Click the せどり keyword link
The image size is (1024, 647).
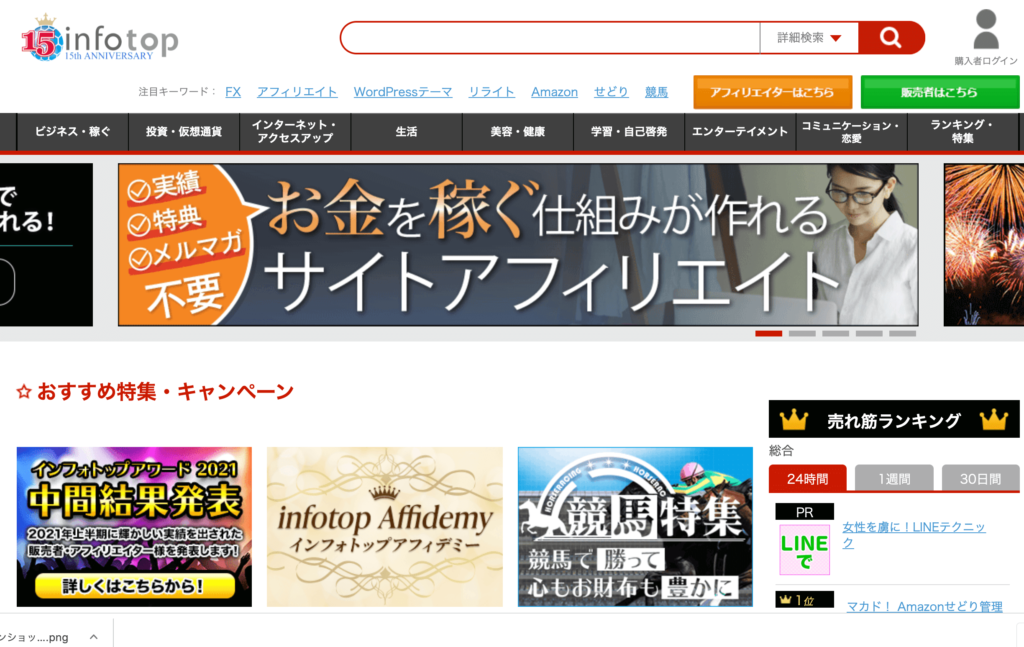click(x=611, y=92)
